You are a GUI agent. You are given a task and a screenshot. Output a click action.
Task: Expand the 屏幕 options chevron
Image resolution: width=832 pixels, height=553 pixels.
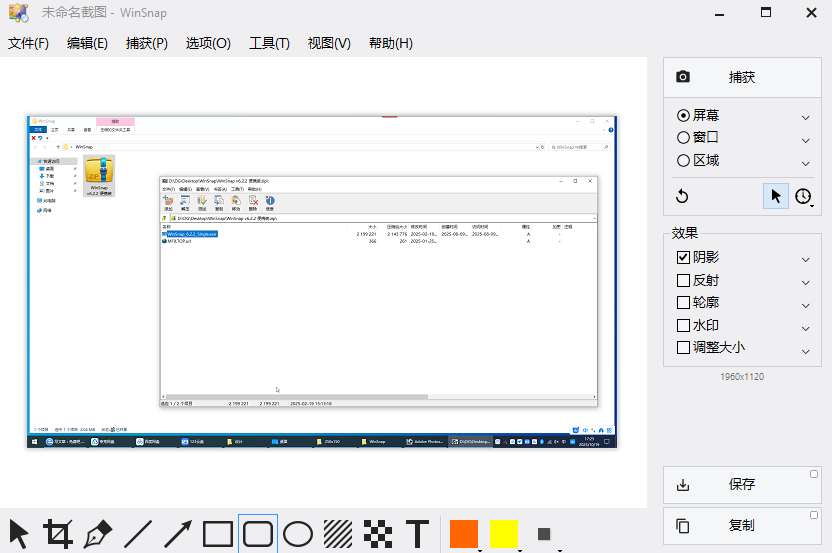(805, 117)
